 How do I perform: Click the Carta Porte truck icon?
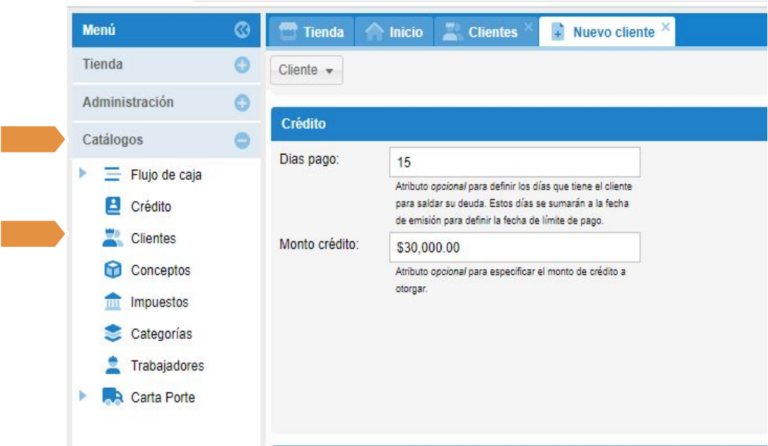click(113, 398)
